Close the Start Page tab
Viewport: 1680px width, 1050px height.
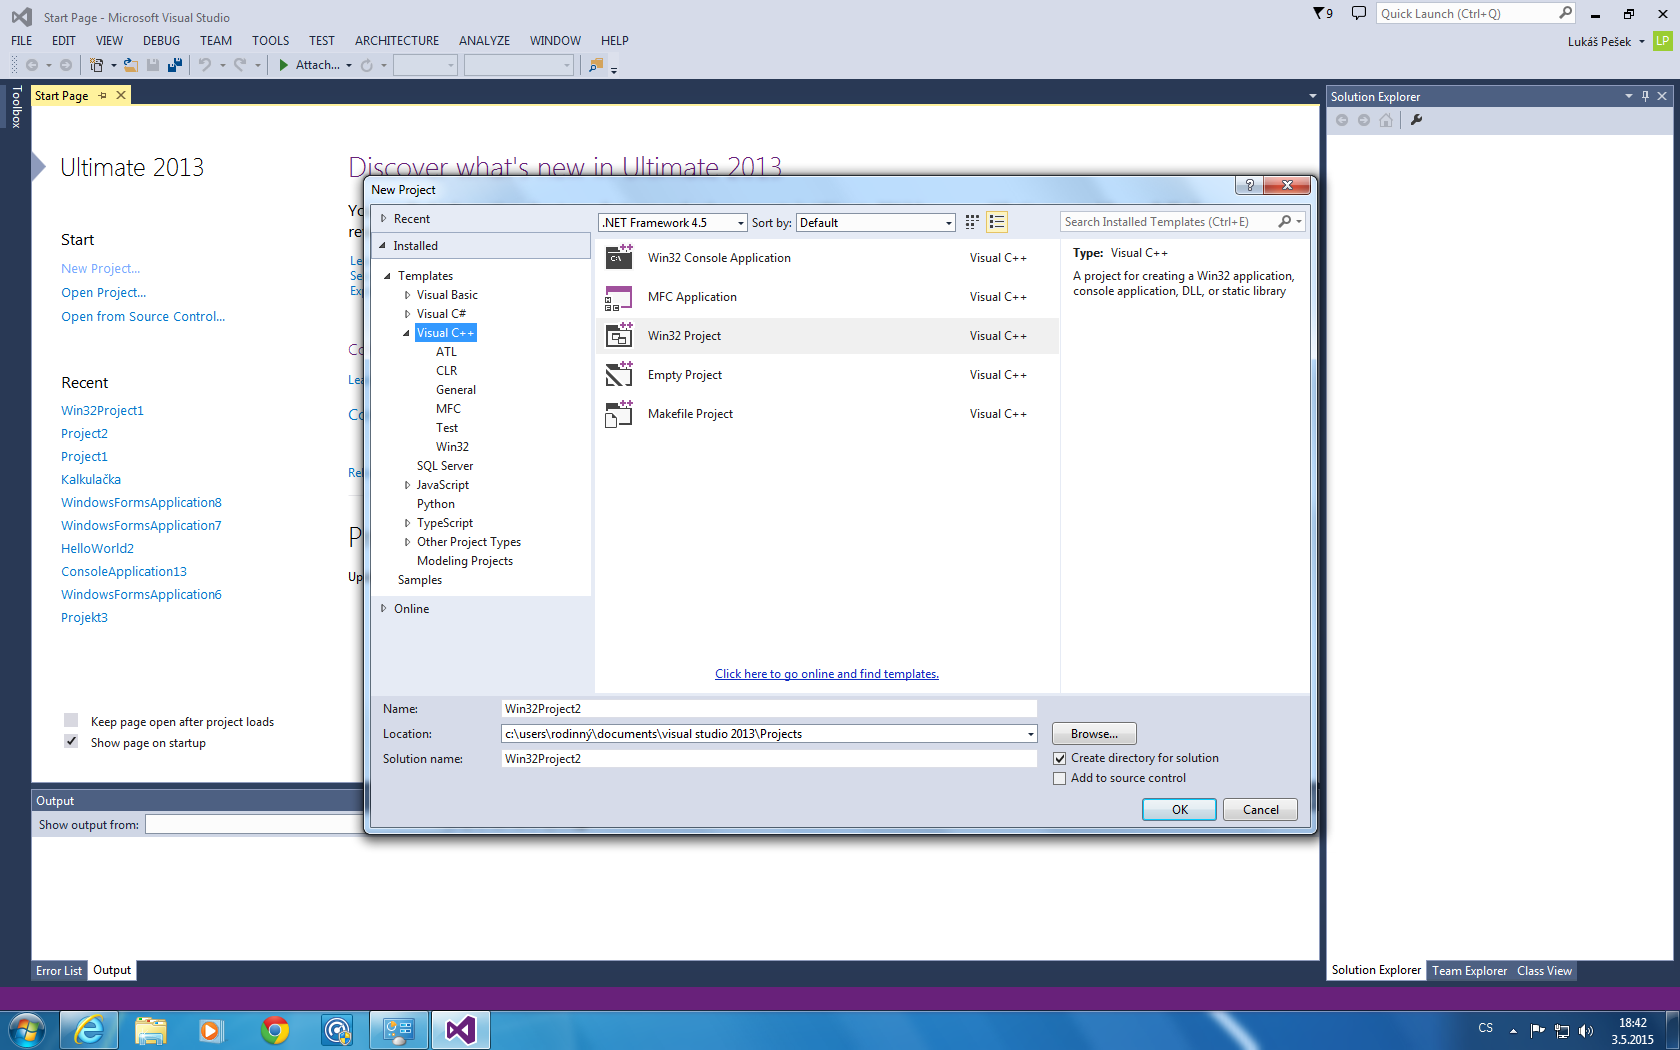click(x=121, y=95)
